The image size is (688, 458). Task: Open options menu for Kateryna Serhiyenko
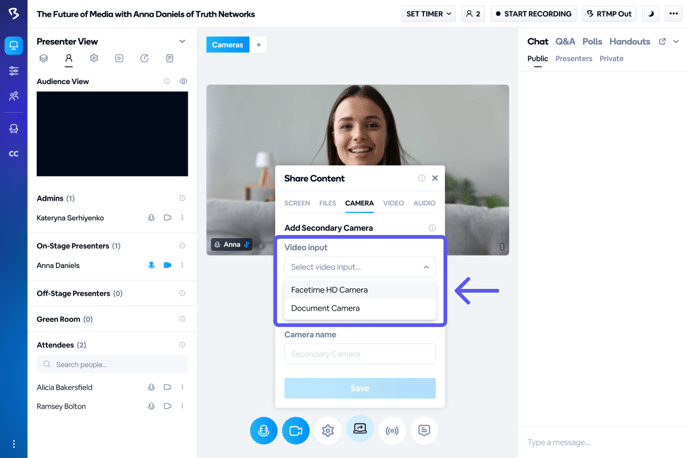[x=182, y=218]
